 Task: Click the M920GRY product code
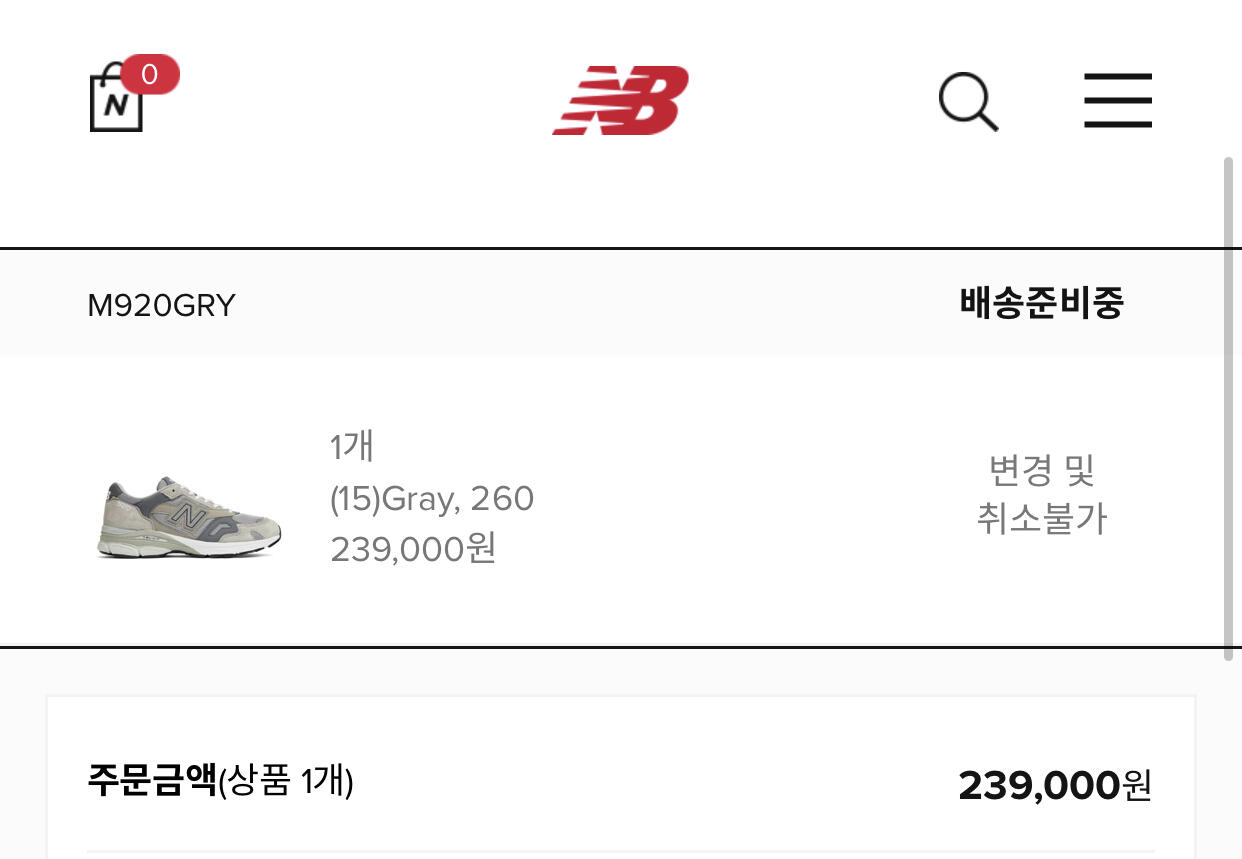[x=161, y=305]
